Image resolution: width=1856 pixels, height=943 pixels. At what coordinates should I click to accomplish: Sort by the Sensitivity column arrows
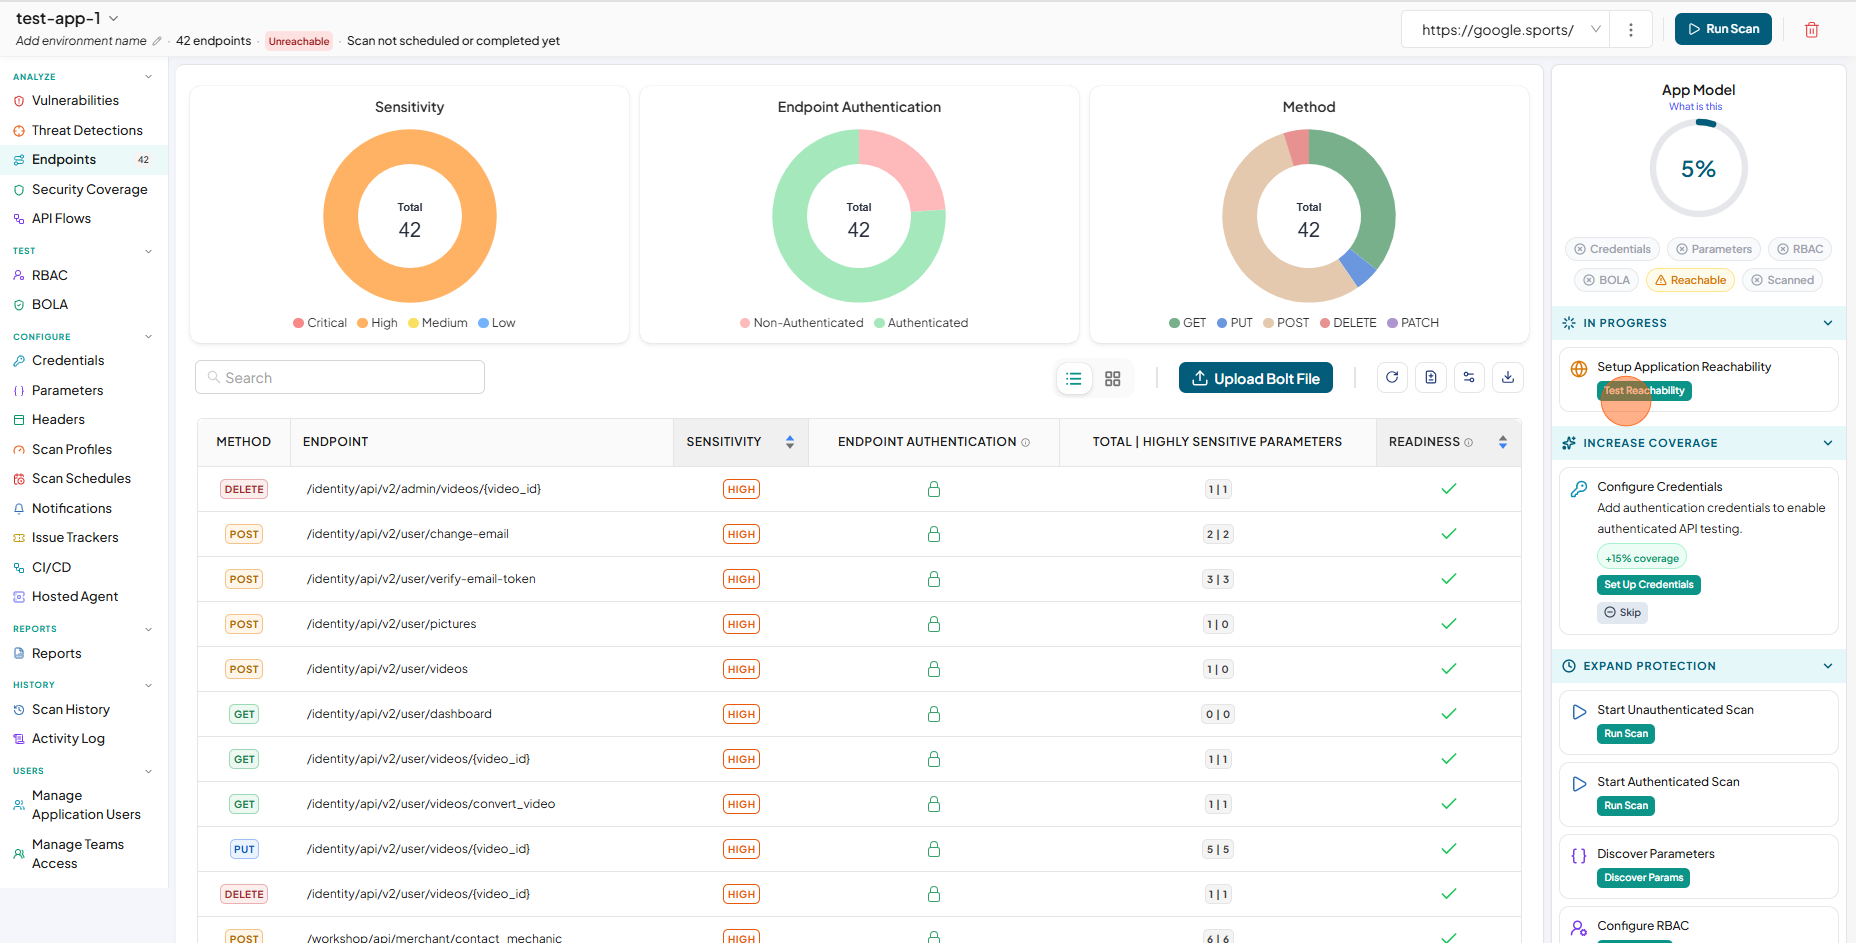coord(790,442)
